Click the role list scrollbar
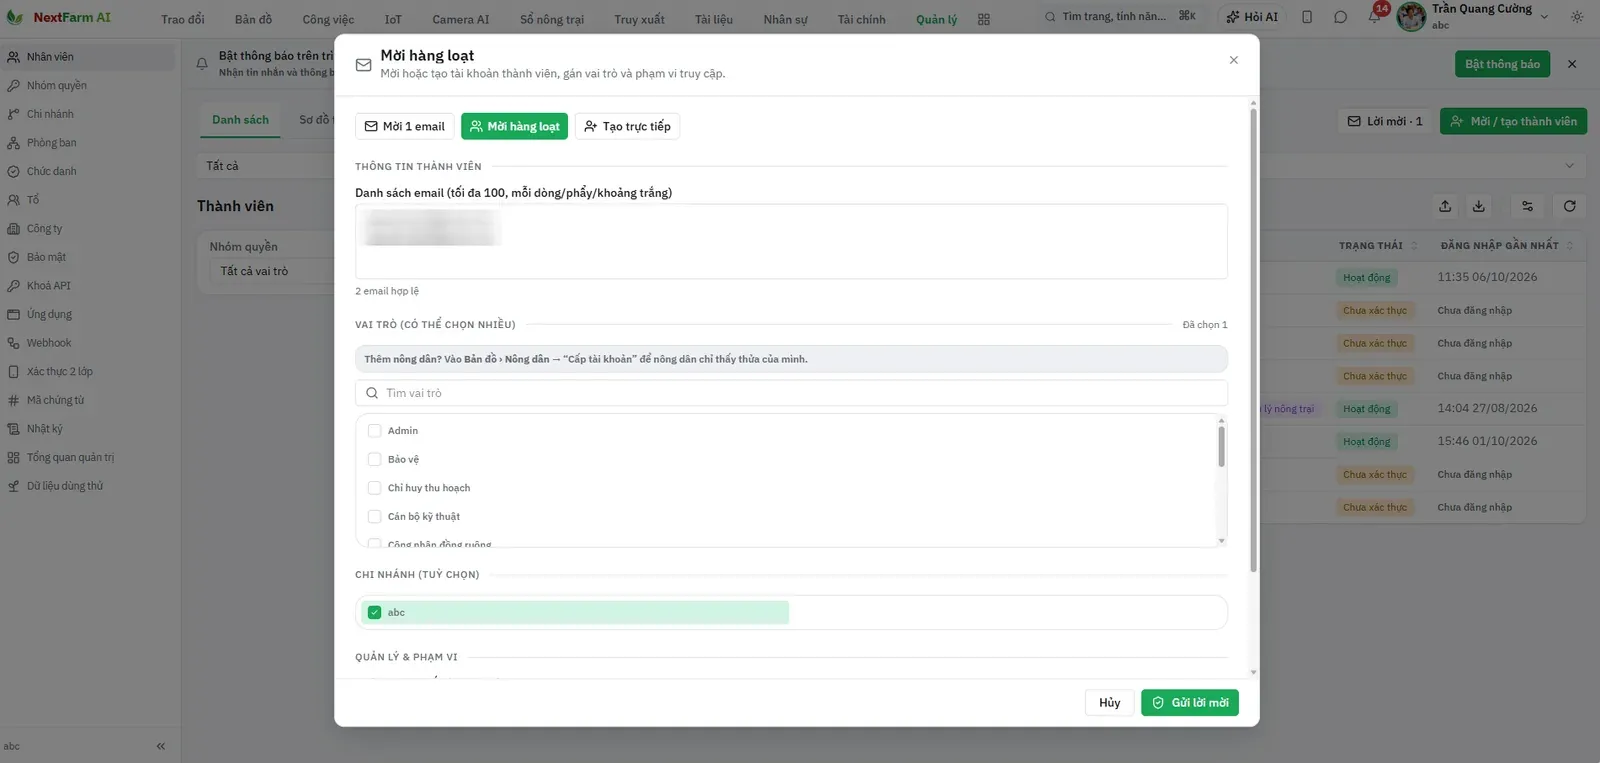 [1221, 446]
